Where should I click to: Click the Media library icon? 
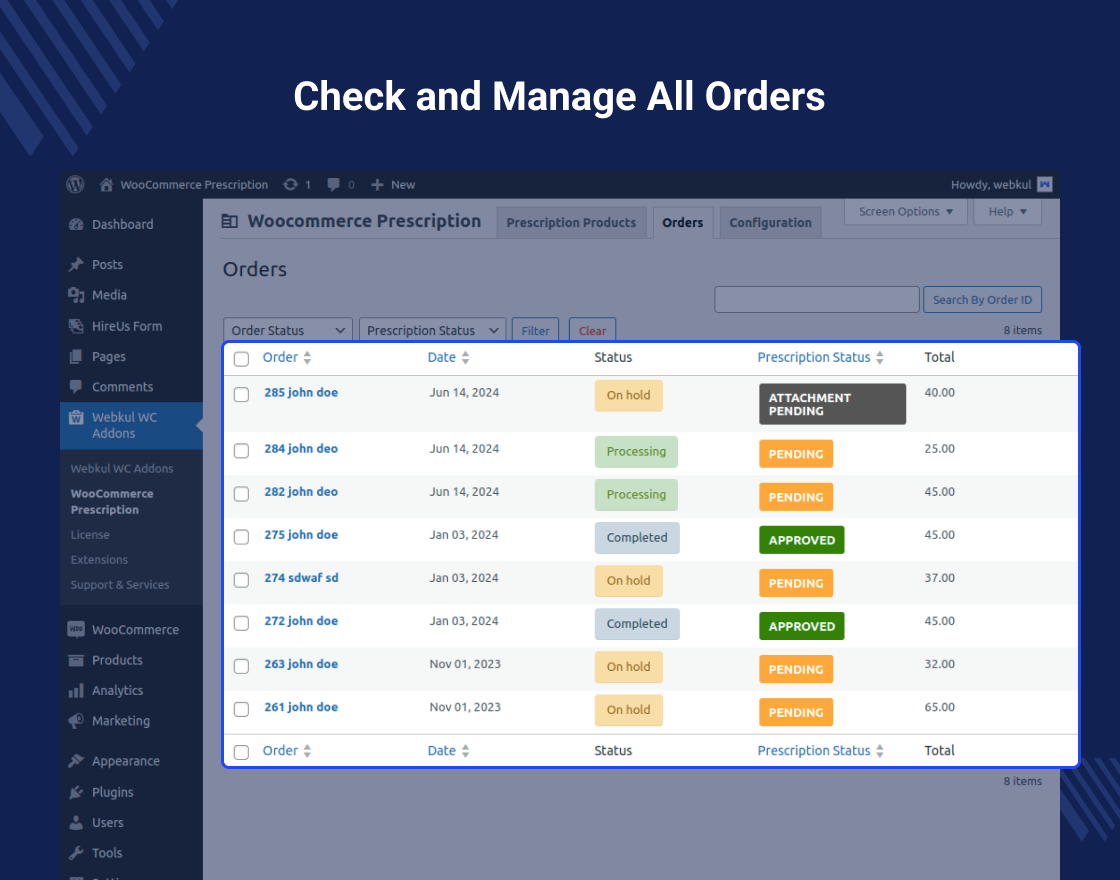74,295
